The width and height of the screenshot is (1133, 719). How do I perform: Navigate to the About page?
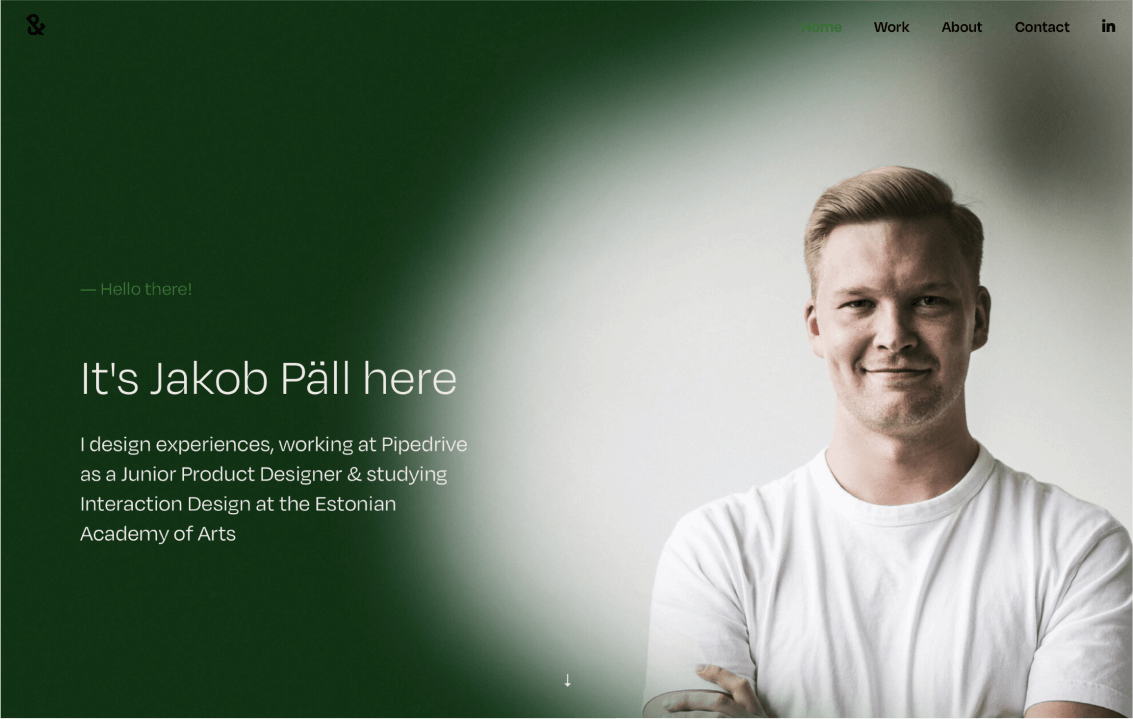(x=961, y=27)
